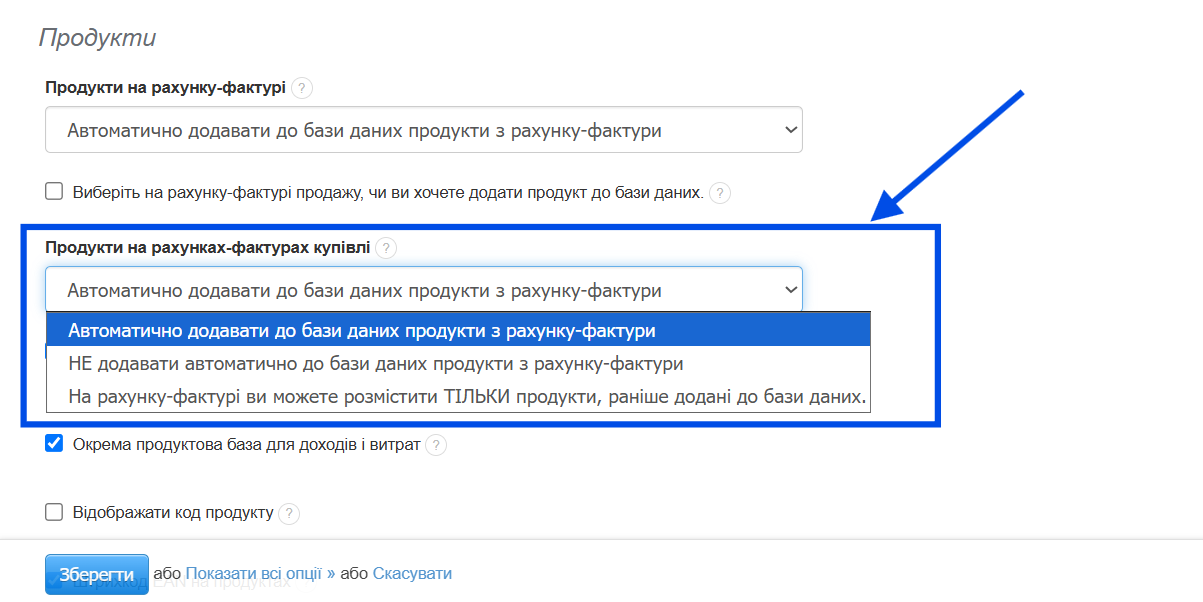Click question mark beside 'Відображати код продукту'
The image size is (1203, 602).
coord(289,513)
